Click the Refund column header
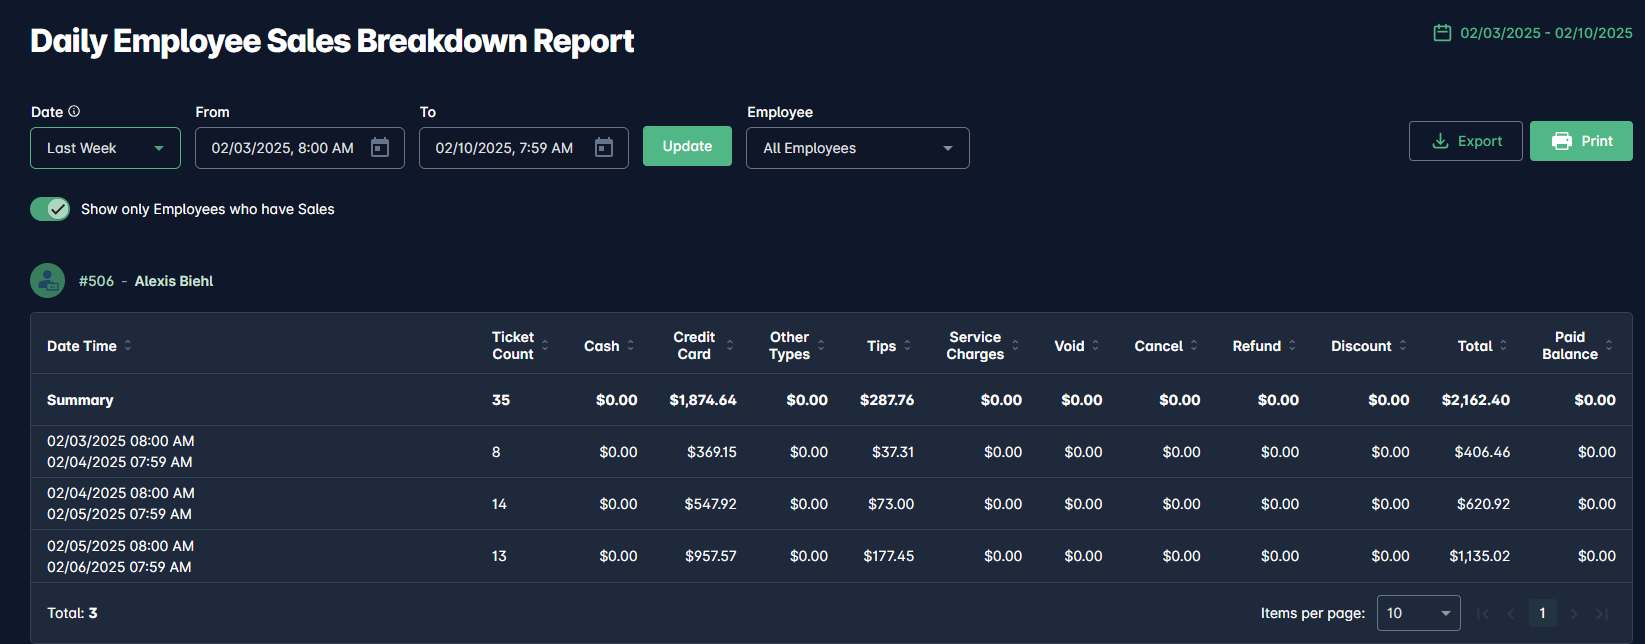Viewport: 1645px width, 644px height. click(1256, 346)
